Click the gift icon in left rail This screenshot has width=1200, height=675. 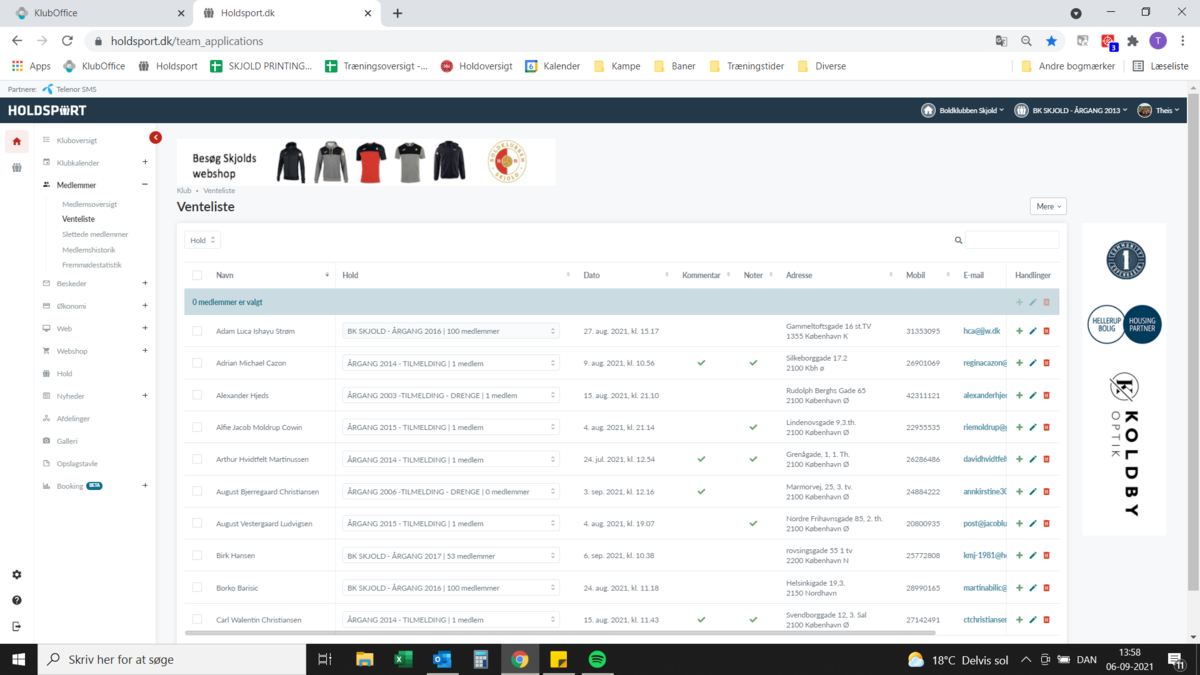(16, 168)
